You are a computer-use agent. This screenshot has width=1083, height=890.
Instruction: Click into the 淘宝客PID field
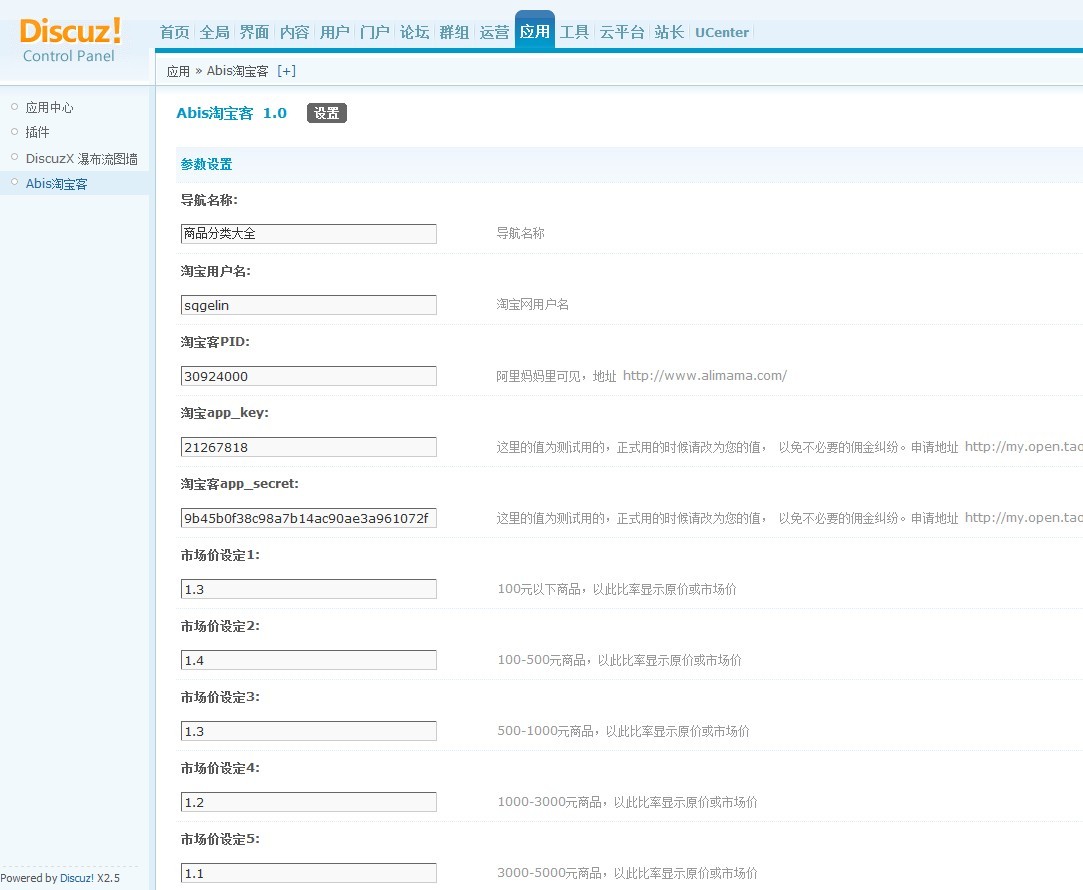(x=308, y=376)
